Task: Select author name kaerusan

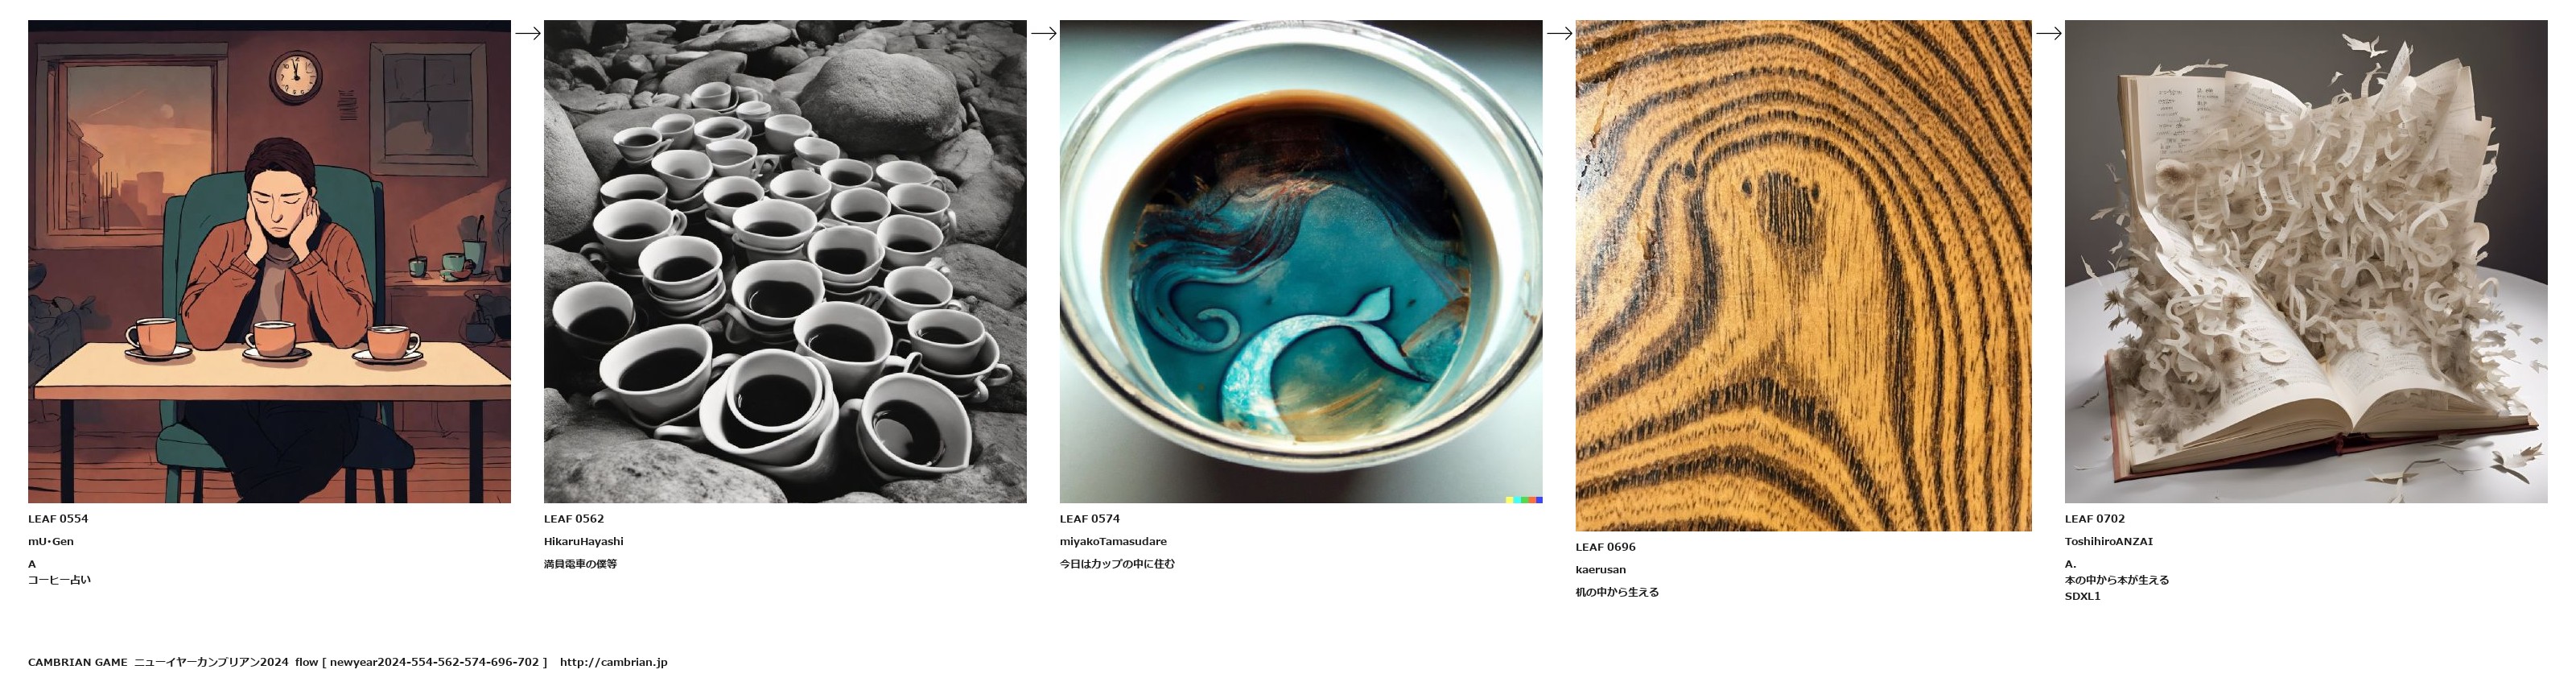Action: [x=1601, y=570]
